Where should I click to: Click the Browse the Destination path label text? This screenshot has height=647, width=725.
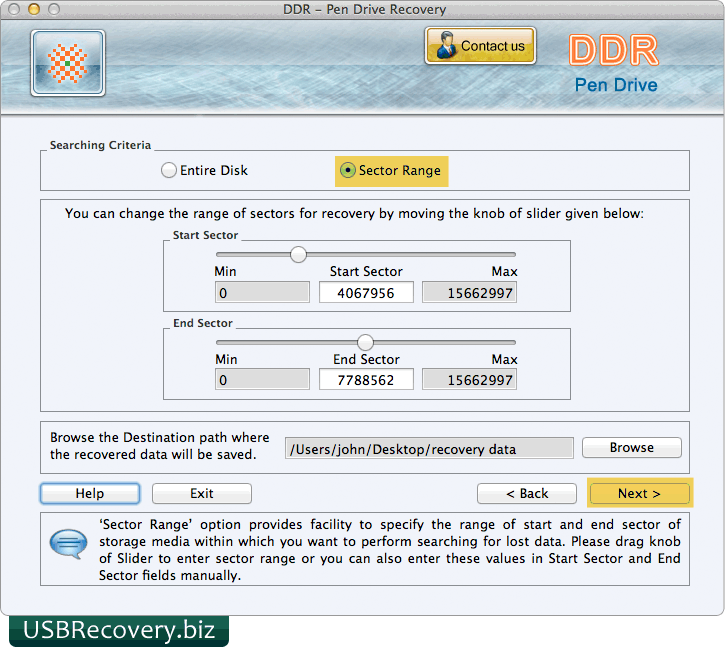(160, 446)
